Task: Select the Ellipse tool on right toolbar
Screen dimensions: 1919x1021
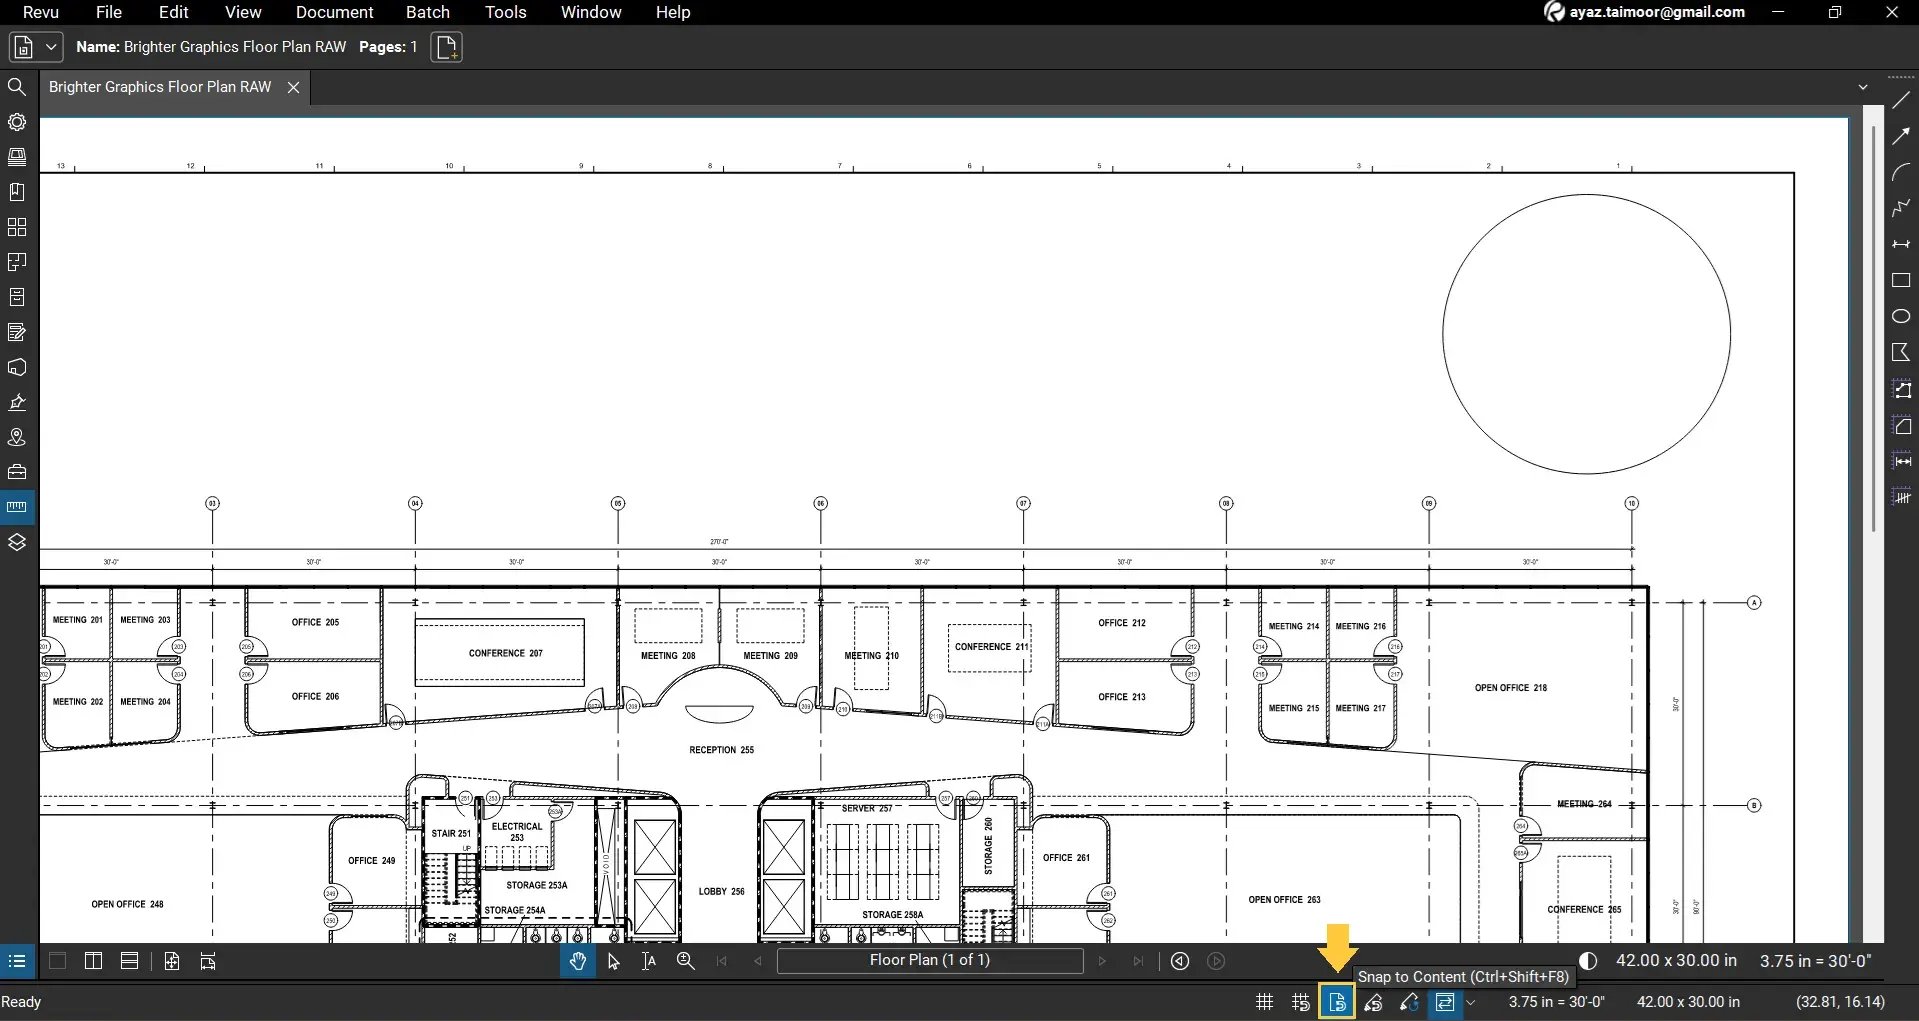Action: pos(1902,316)
